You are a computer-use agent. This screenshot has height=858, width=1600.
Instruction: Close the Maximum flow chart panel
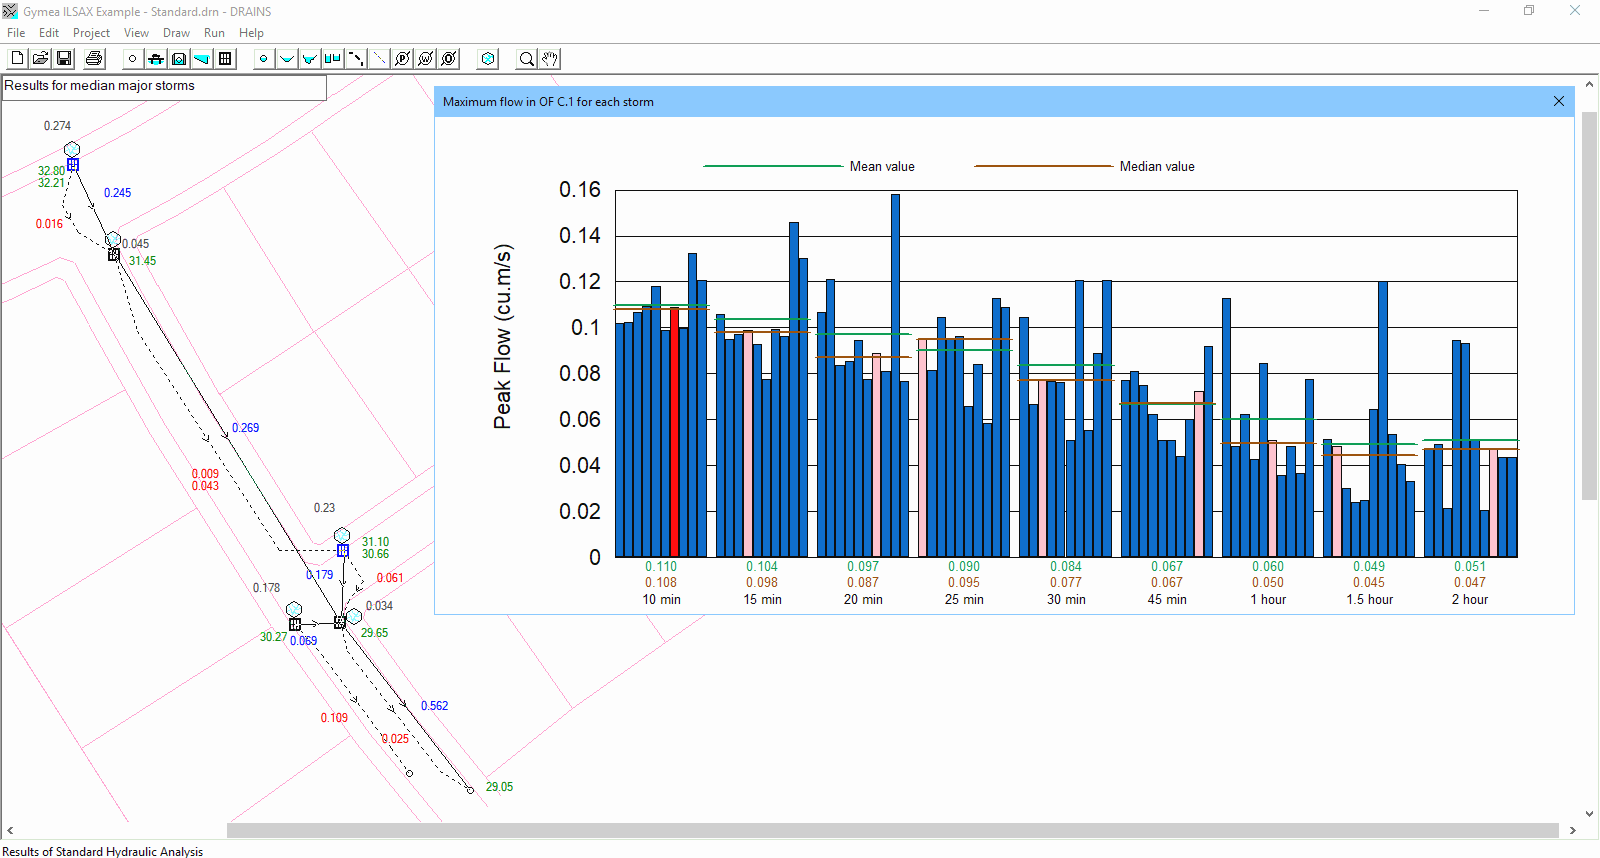1558,101
